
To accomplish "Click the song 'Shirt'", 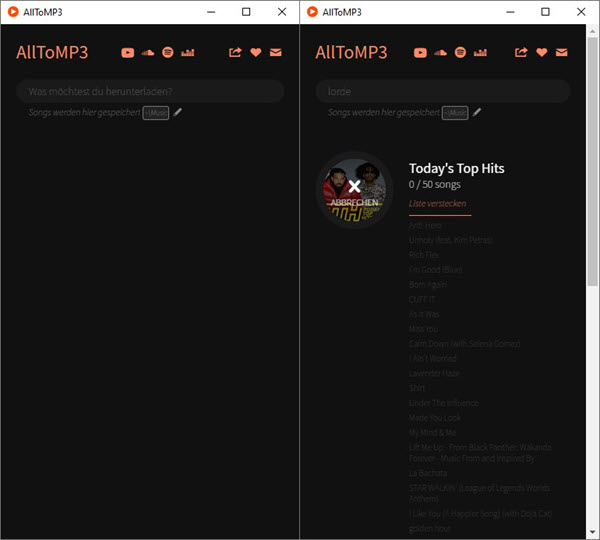I will click(417, 388).
